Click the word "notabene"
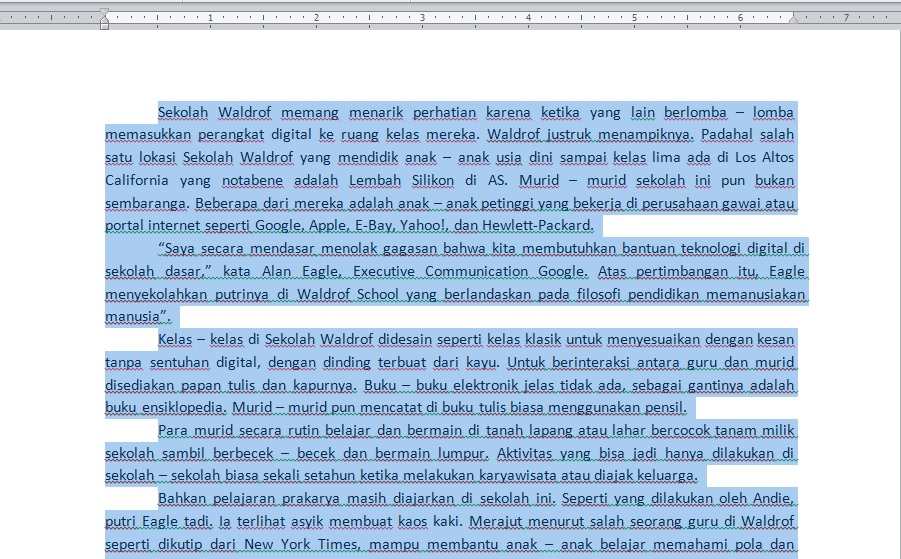This screenshot has width=901, height=559. (252, 180)
